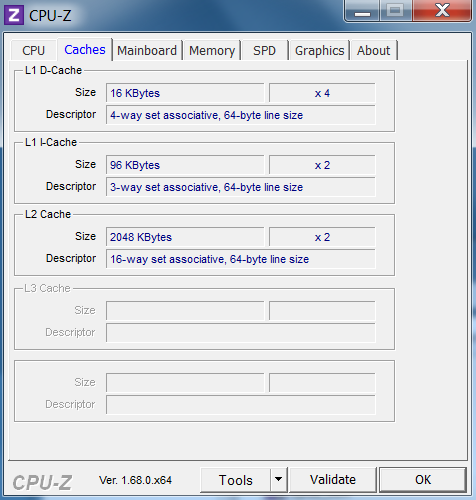Click the L1 D-Cache group label
Screen dimensions: 476x500
(53, 70)
